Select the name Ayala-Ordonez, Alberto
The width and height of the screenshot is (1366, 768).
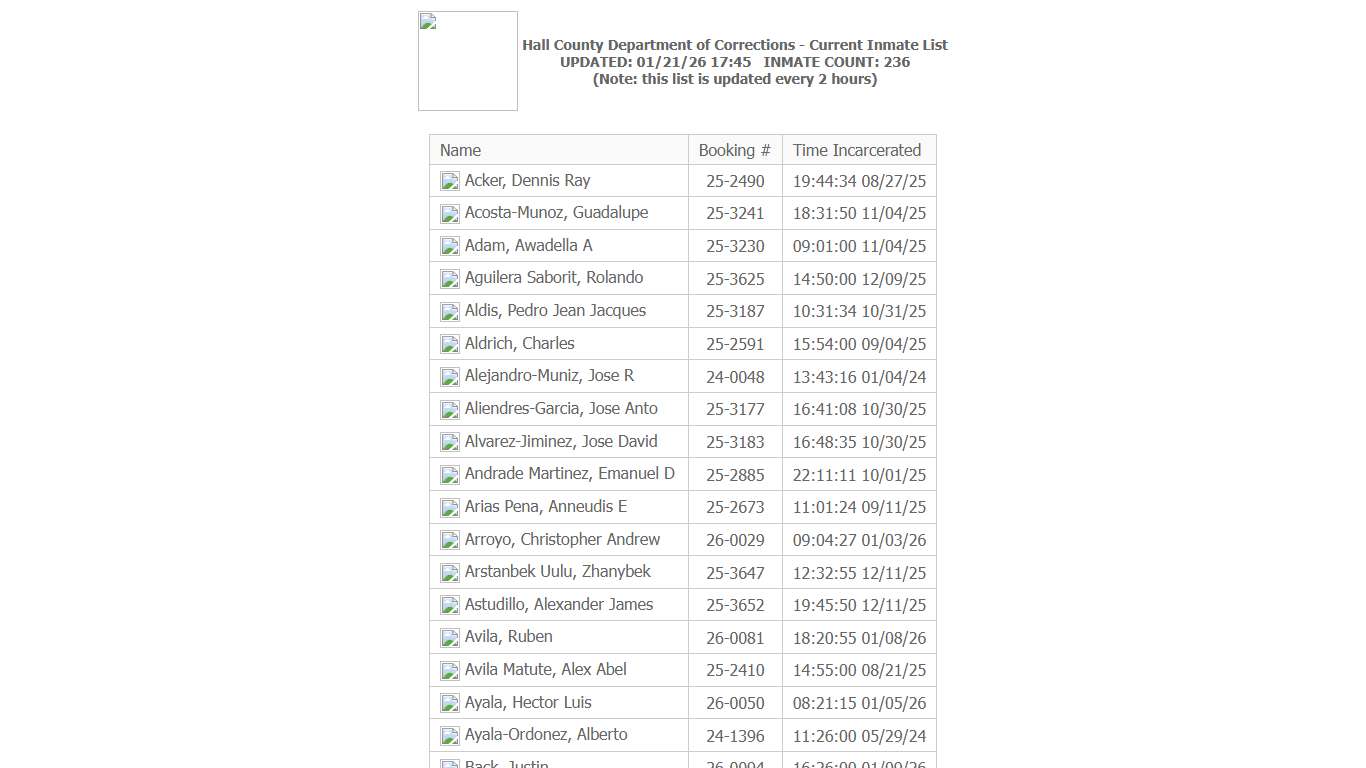coord(545,734)
